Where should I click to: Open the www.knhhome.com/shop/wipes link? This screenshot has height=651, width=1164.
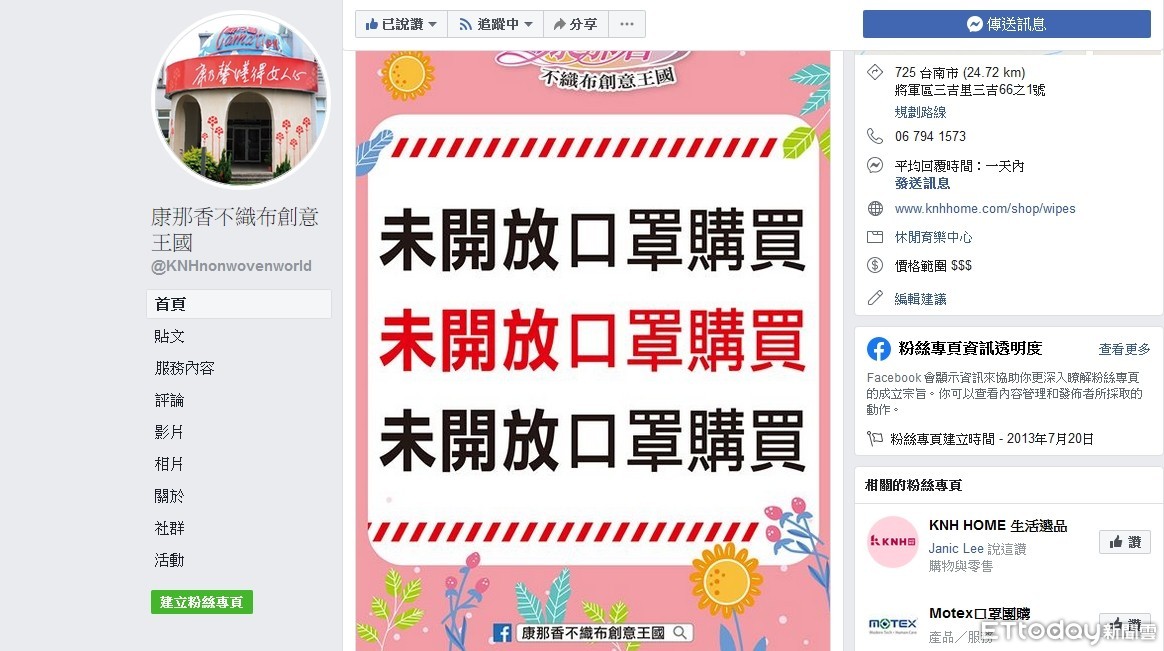984,209
